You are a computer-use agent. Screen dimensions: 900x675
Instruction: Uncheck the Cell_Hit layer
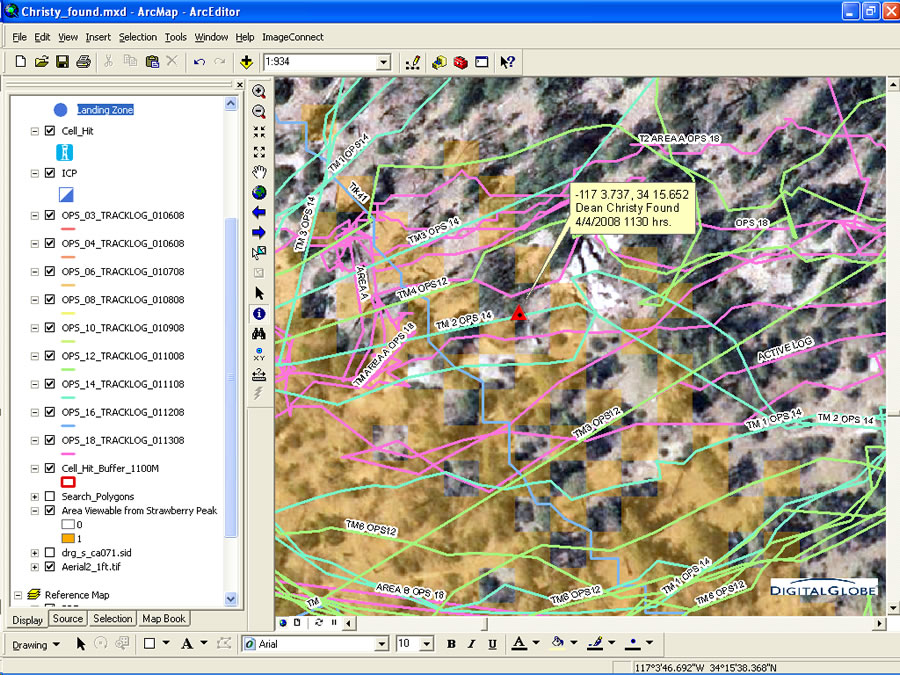[x=50, y=131]
